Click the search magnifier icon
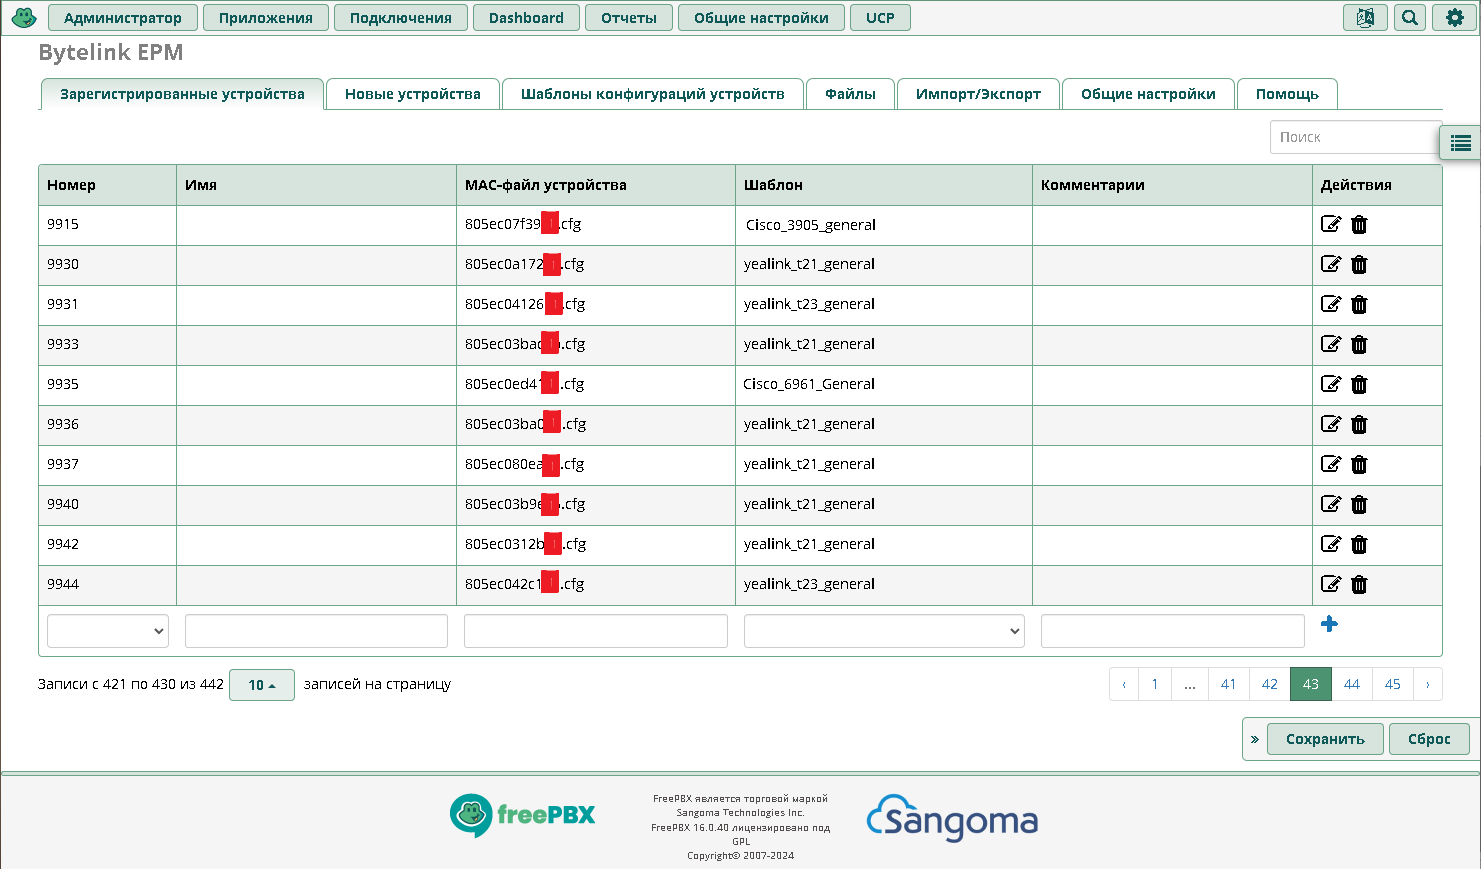Screen dimensions: 1481x869 click(1410, 17)
